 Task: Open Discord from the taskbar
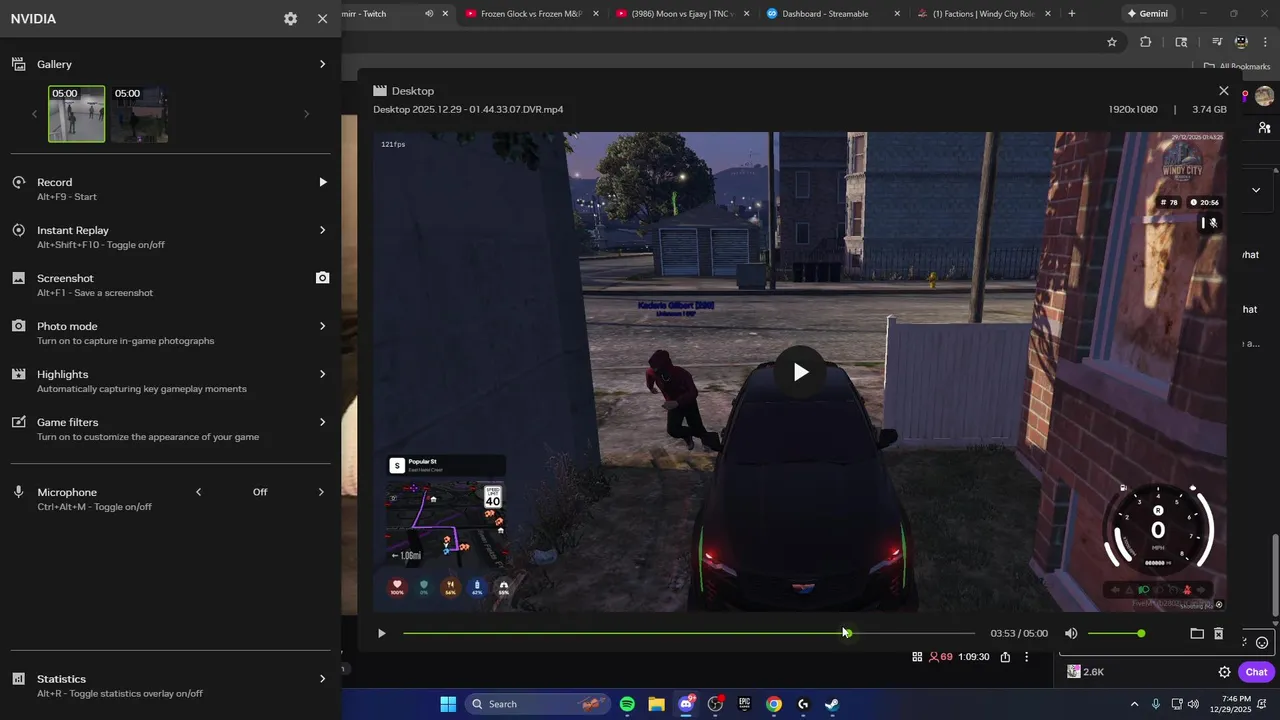pyautogui.click(x=686, y=704)
